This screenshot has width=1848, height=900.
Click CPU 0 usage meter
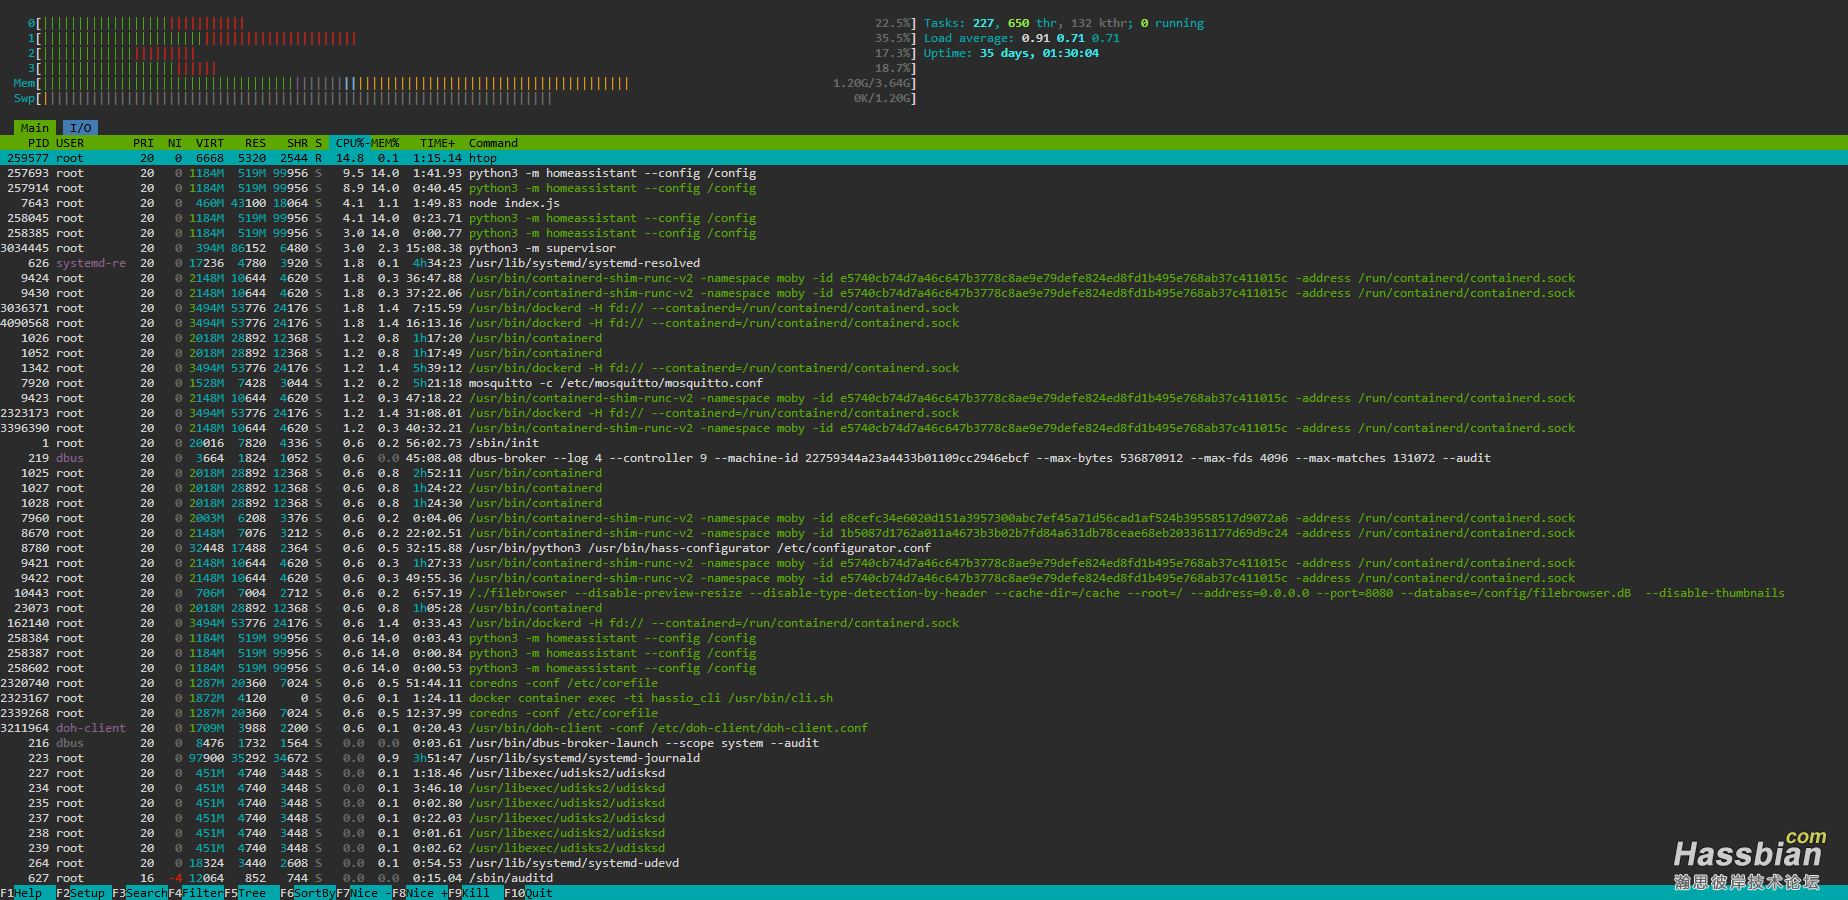pyautogui.click(x=472, y=23)
